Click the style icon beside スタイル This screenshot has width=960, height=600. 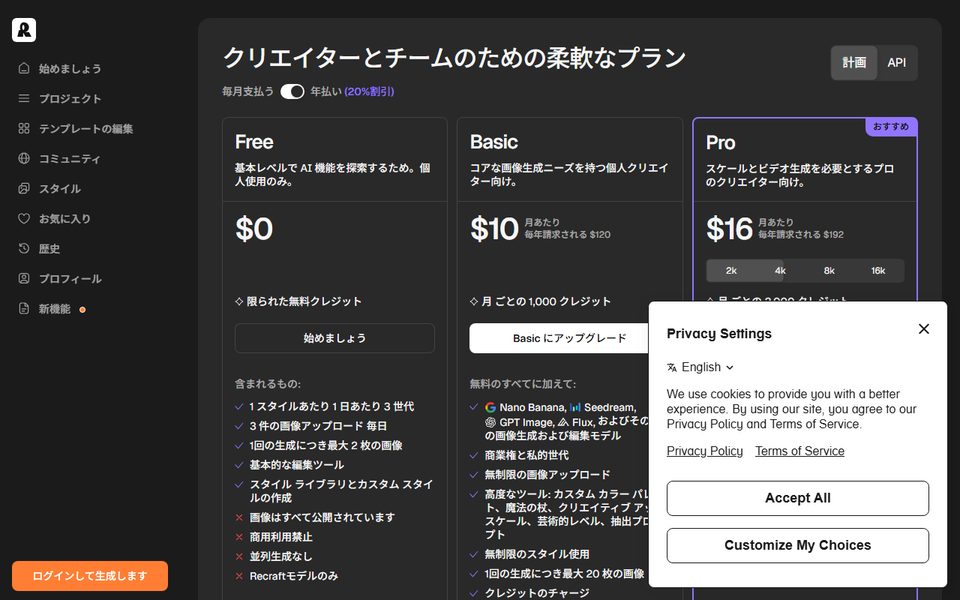[24, 188]
